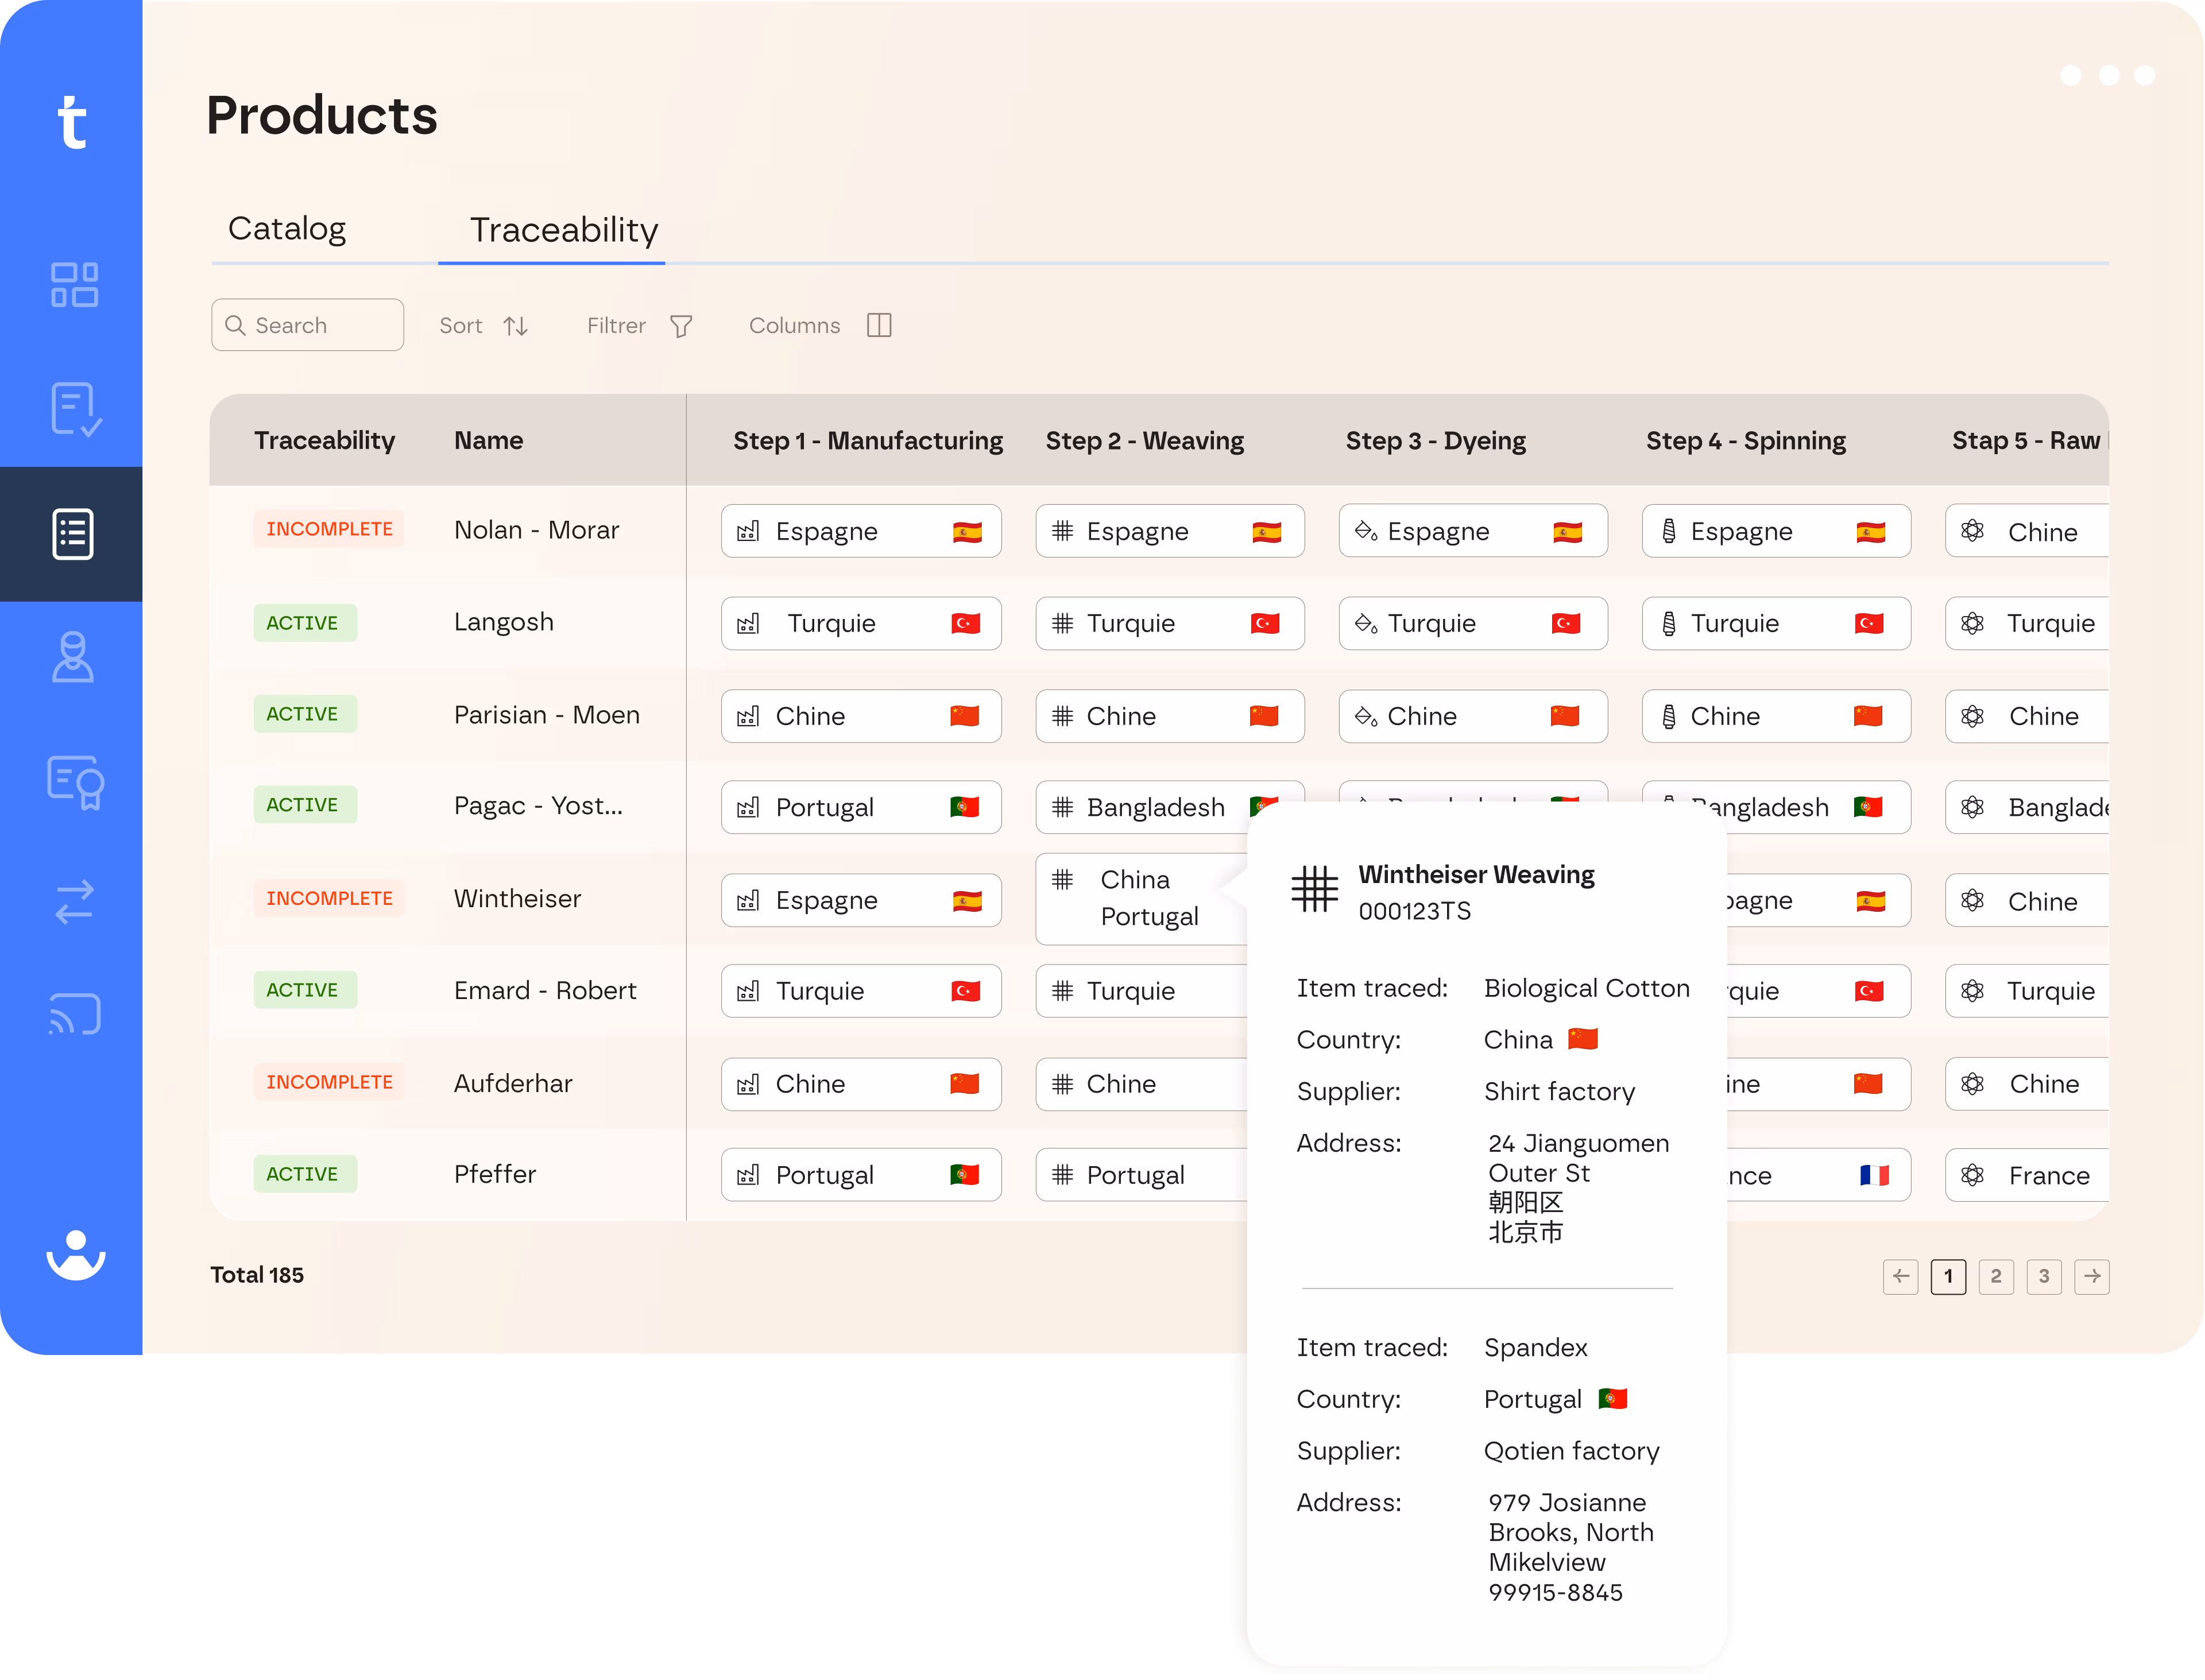The height and width of the screenshot is (1680, 2205).
Task: Open the checklist document sidebar icon
Action: point(74,409)
